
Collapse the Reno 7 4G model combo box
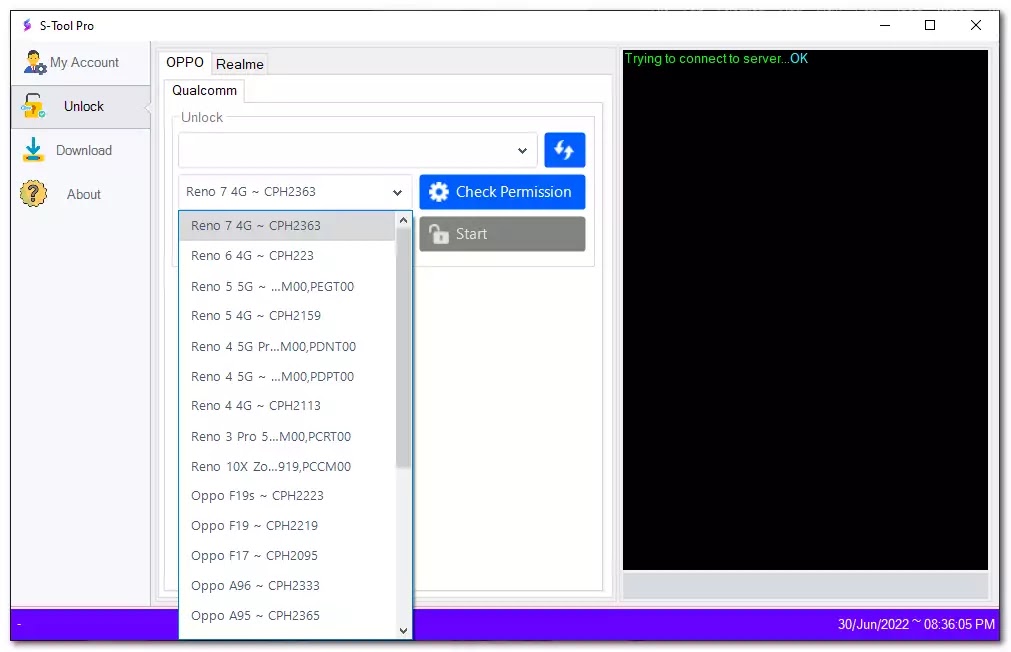pos(295,192)
